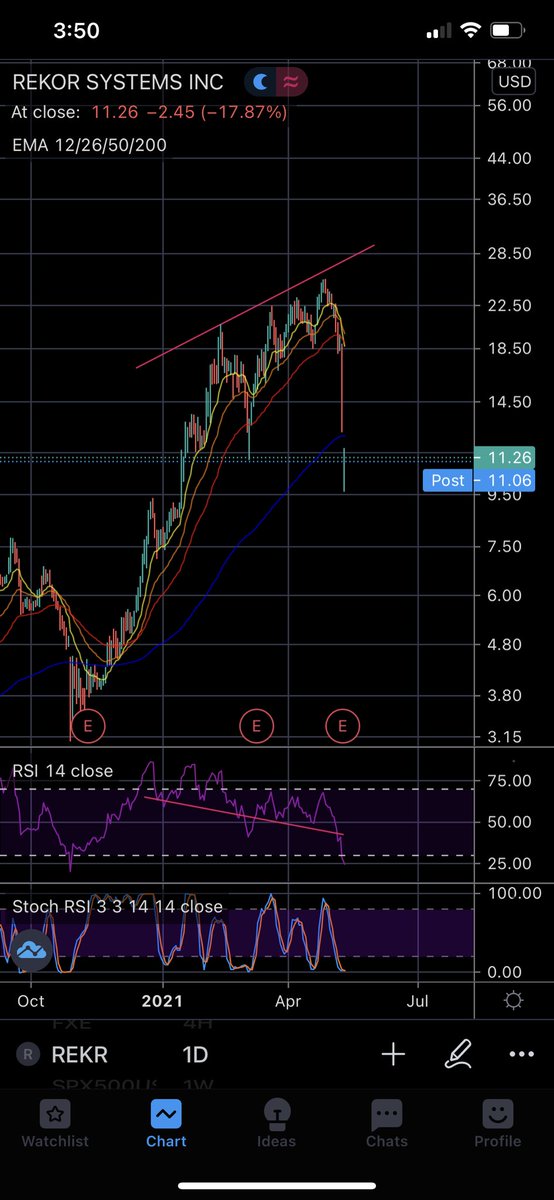Switch to the Chart tab
This screenshot has width=554, height=1200.
pos(166,1124)
